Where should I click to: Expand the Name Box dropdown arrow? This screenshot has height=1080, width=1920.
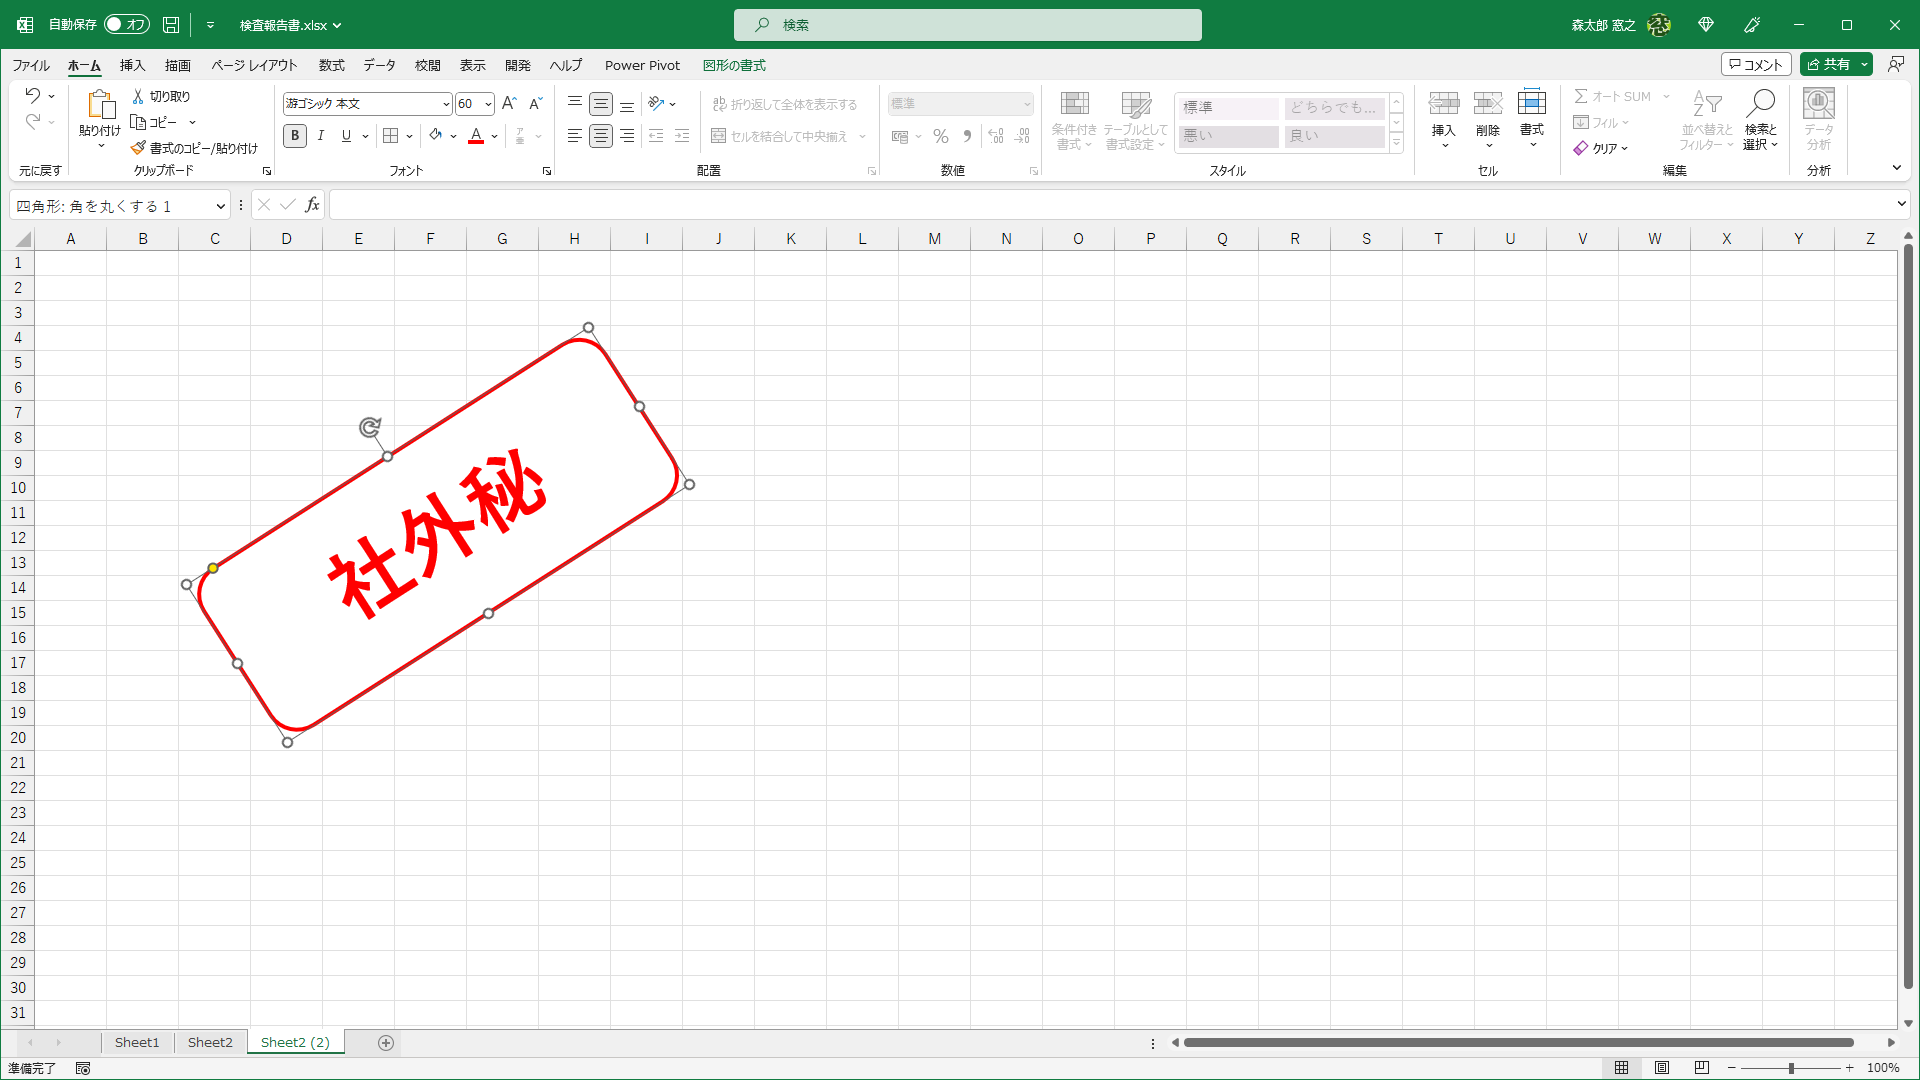pos(220,206)
